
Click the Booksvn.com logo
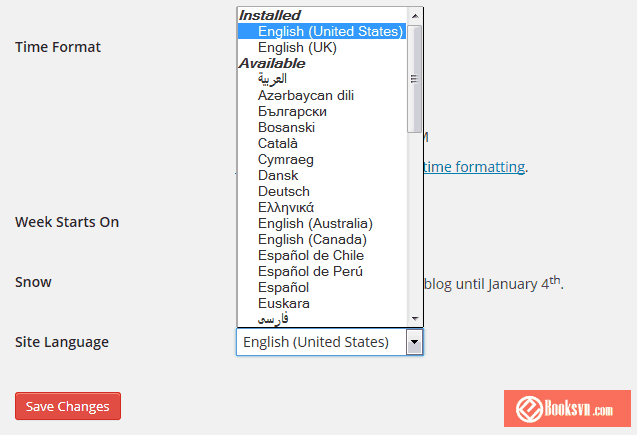(567, 409)
